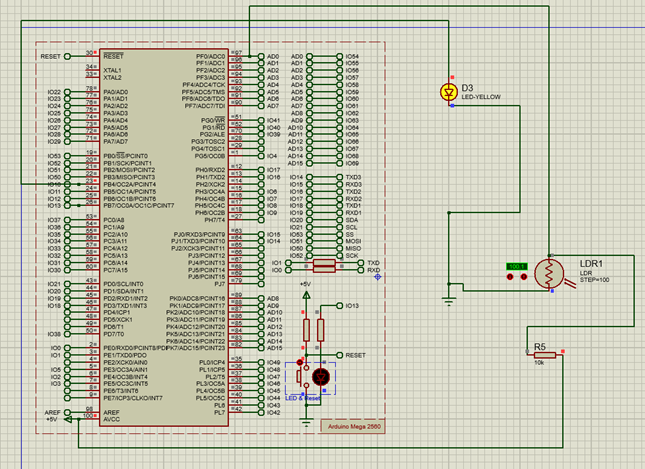This screenshot has width=645, height=469.
Task: Click the blue origin marker near RXD
Action: click(x=377, y=276)
